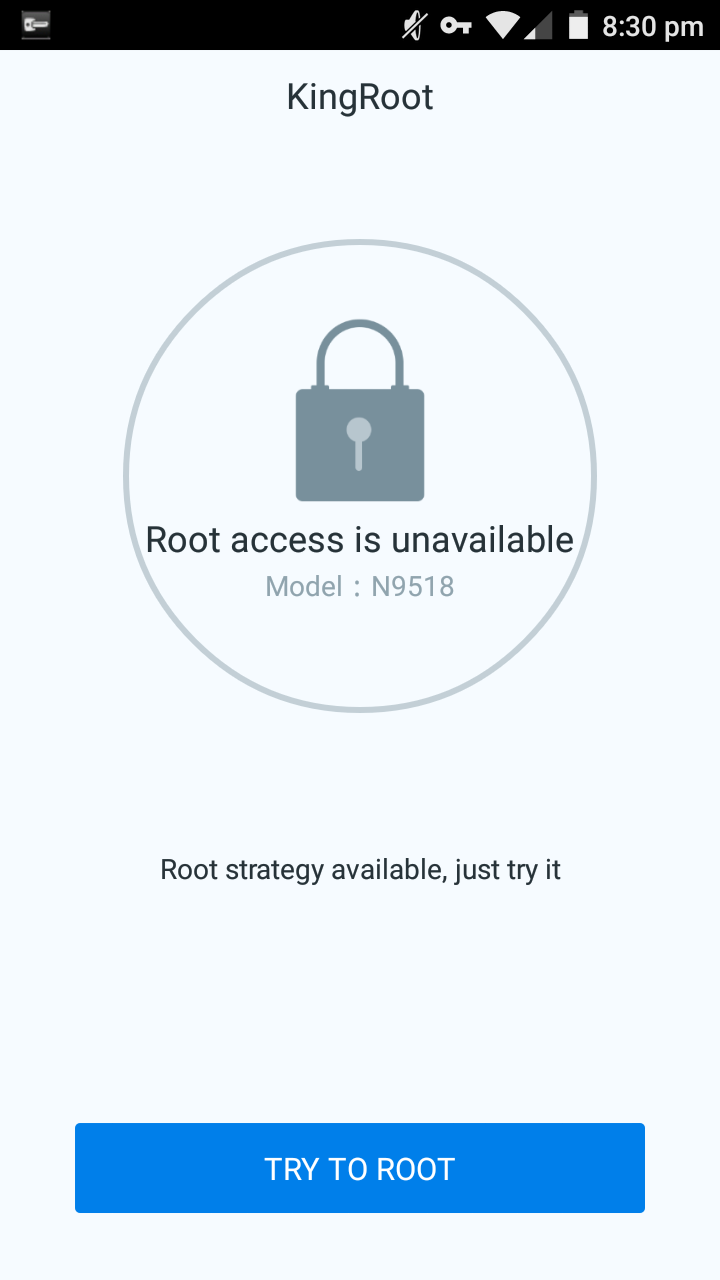Tap the Wi-Fi signal status icon
Screen dimensions: 720x1280
coord(503,25)
